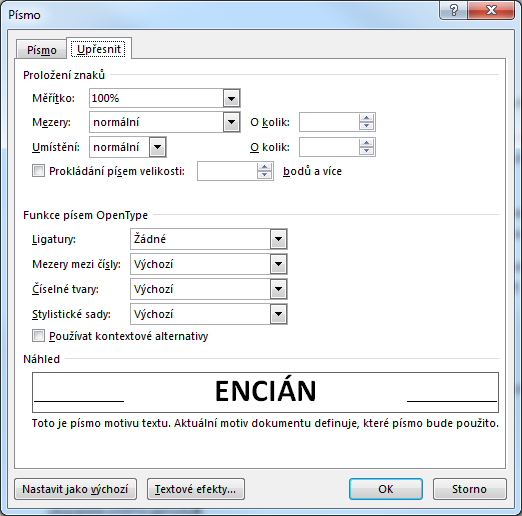Enable Prokládání písem velikosti checkbox
The image size is (522, 516).
click(x=38, y=171)
